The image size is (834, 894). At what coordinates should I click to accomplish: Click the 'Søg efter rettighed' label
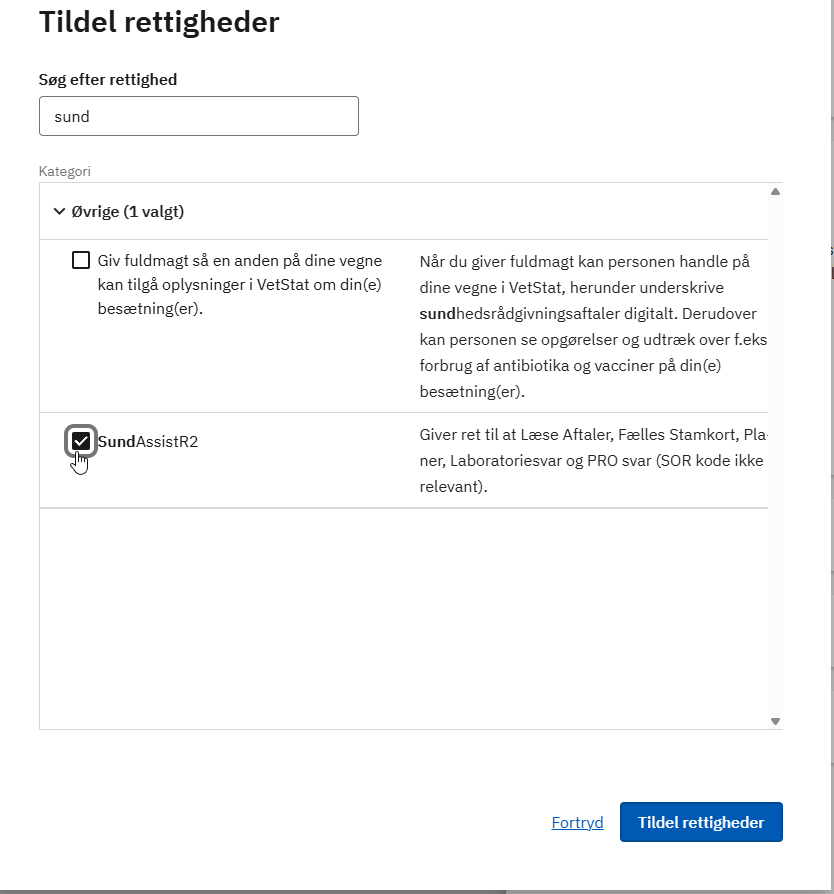(108, 79)
